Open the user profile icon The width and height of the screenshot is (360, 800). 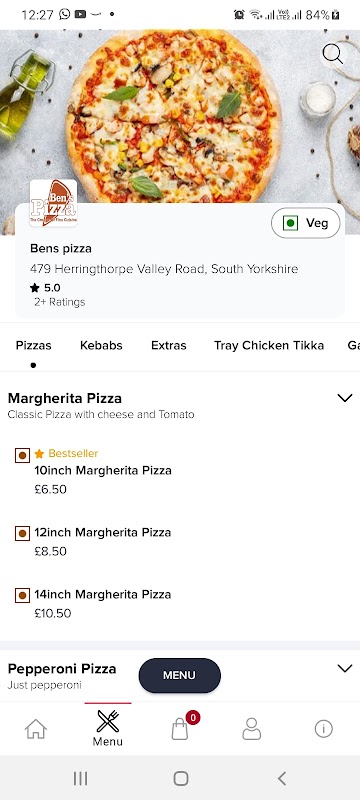point(251,729)
